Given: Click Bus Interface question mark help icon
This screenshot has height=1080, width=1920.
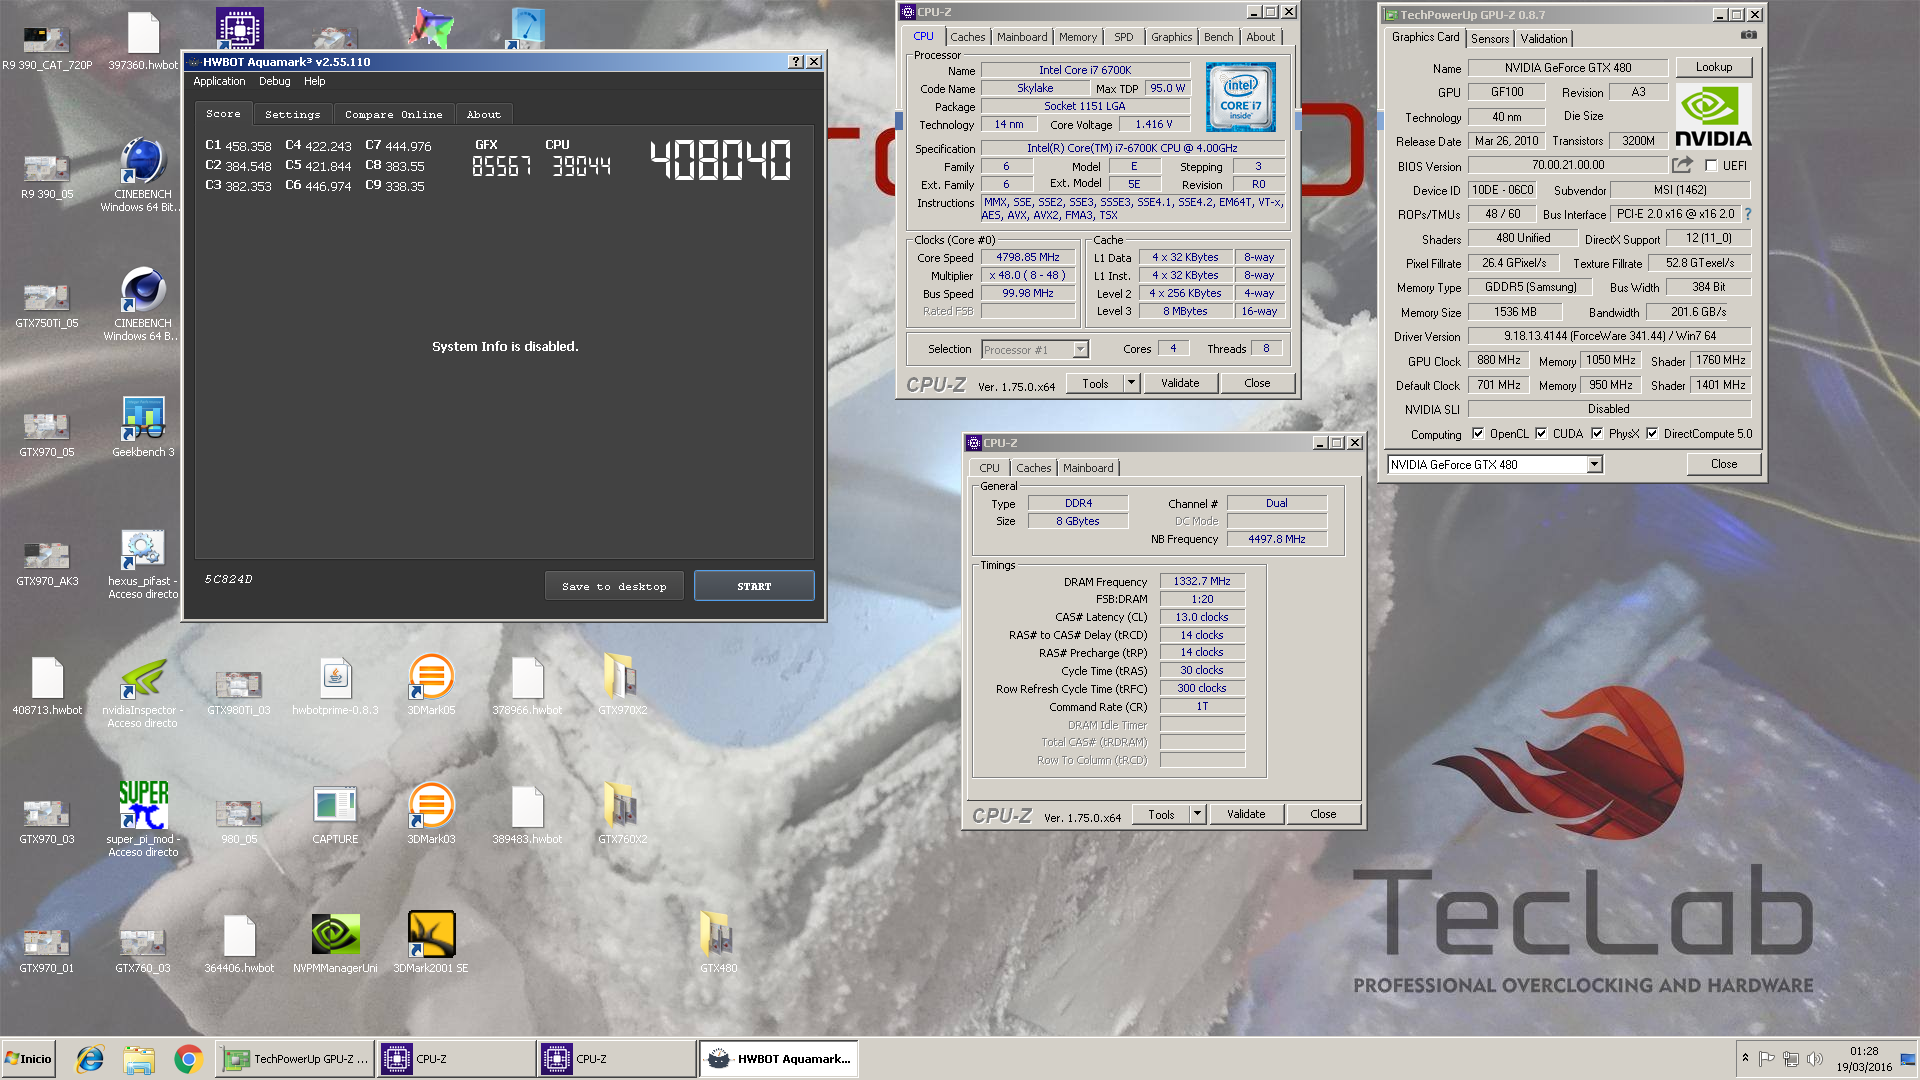Looking at the screenshot, I should click(x=1748, y=214).
